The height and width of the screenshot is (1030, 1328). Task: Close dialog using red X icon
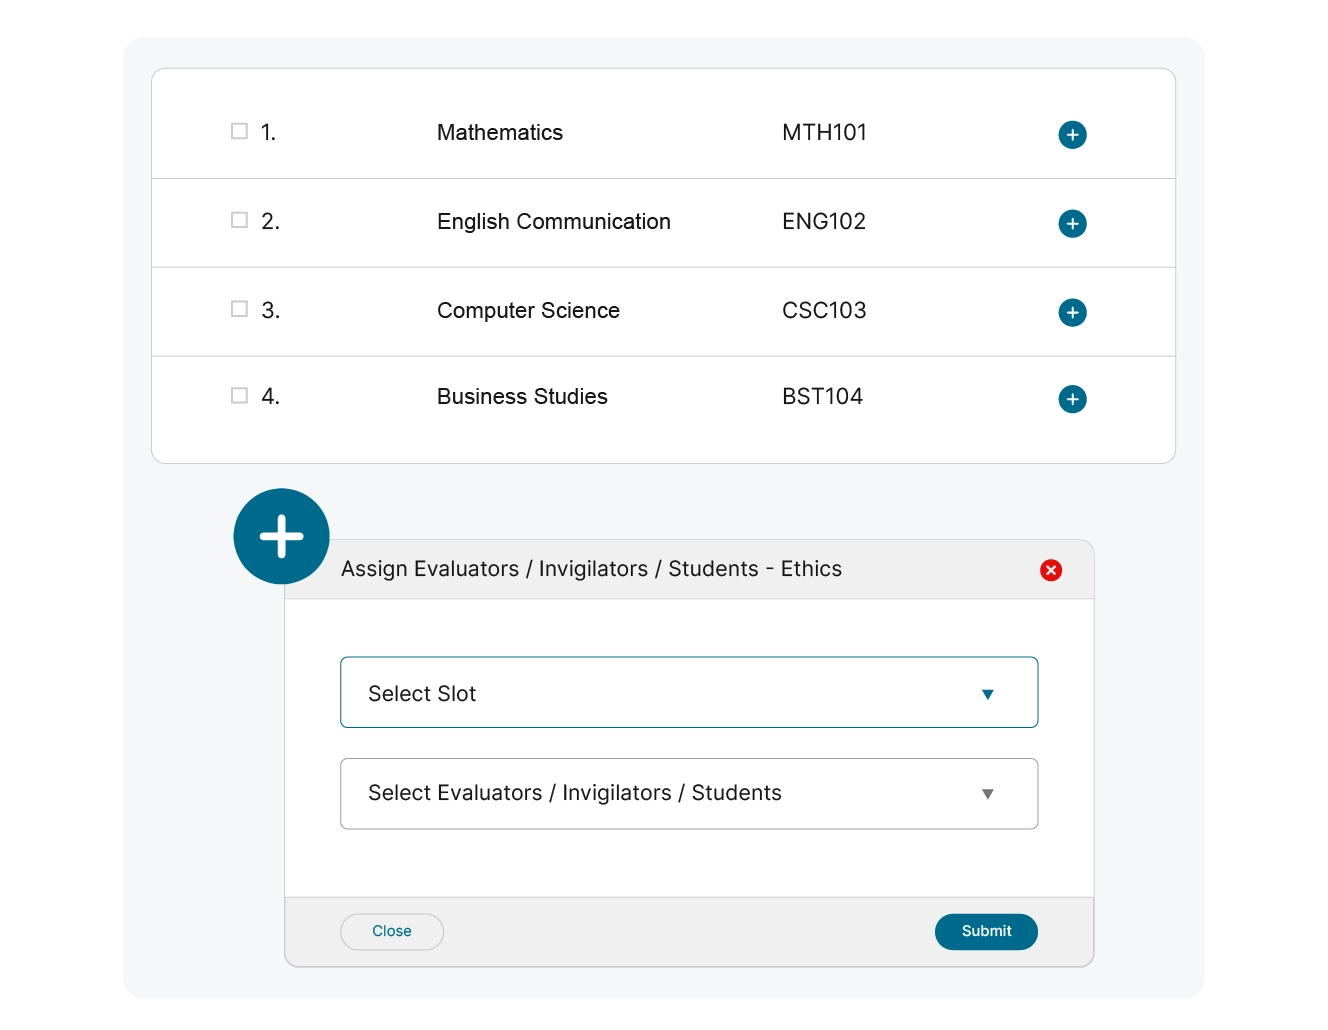1050,570
